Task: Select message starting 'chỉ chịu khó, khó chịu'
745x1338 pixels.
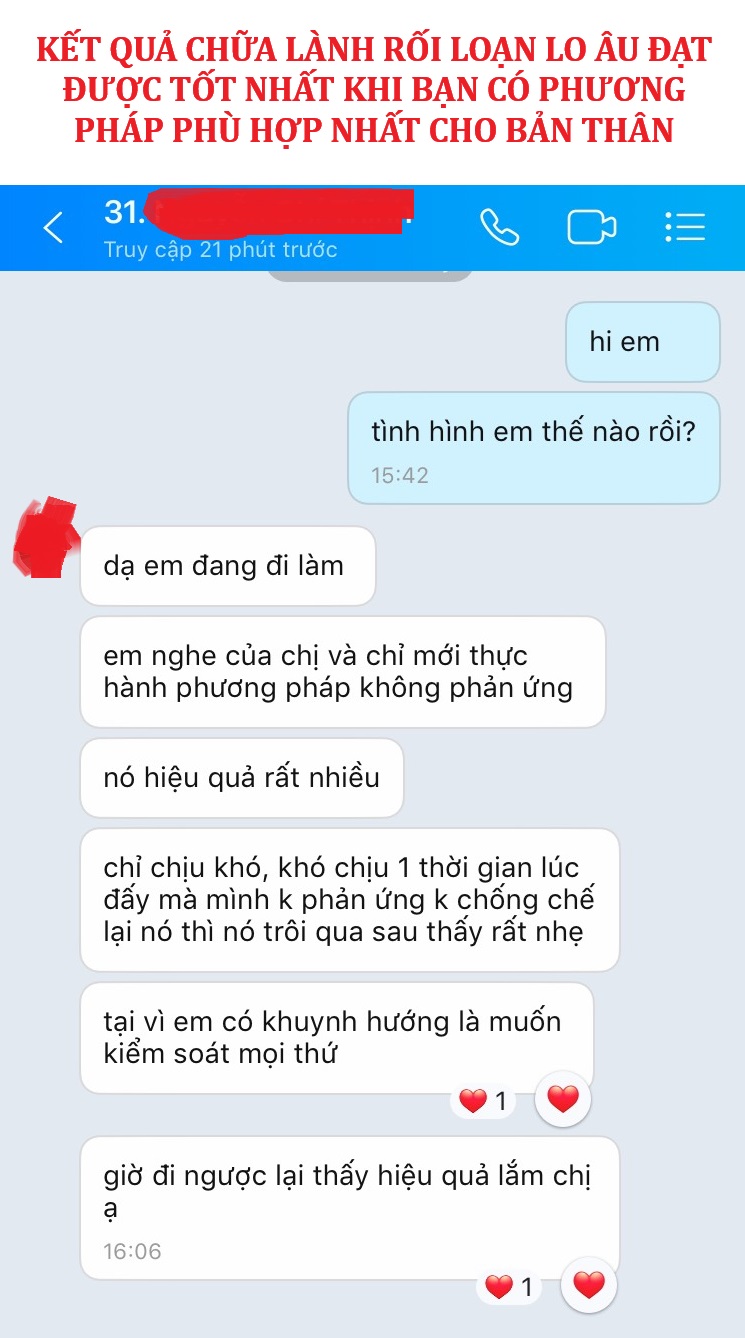Action: click(x=350, y=899)
